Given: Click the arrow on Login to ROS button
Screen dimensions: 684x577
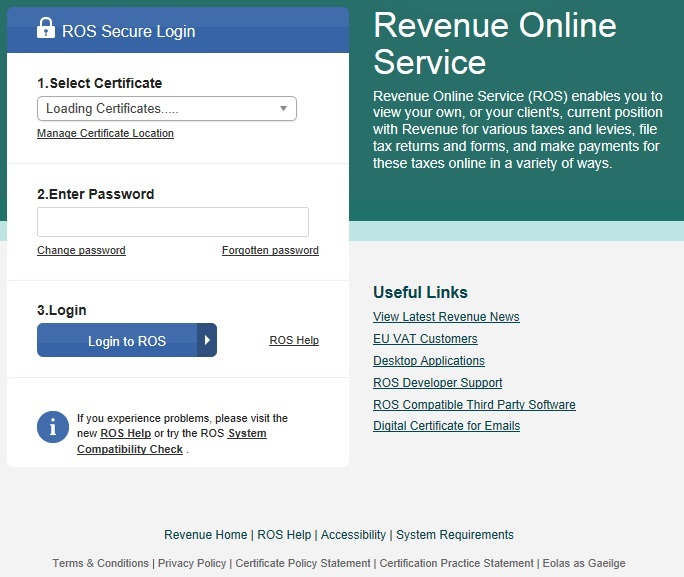Looking at the screenshot, I should coord(207,340).
